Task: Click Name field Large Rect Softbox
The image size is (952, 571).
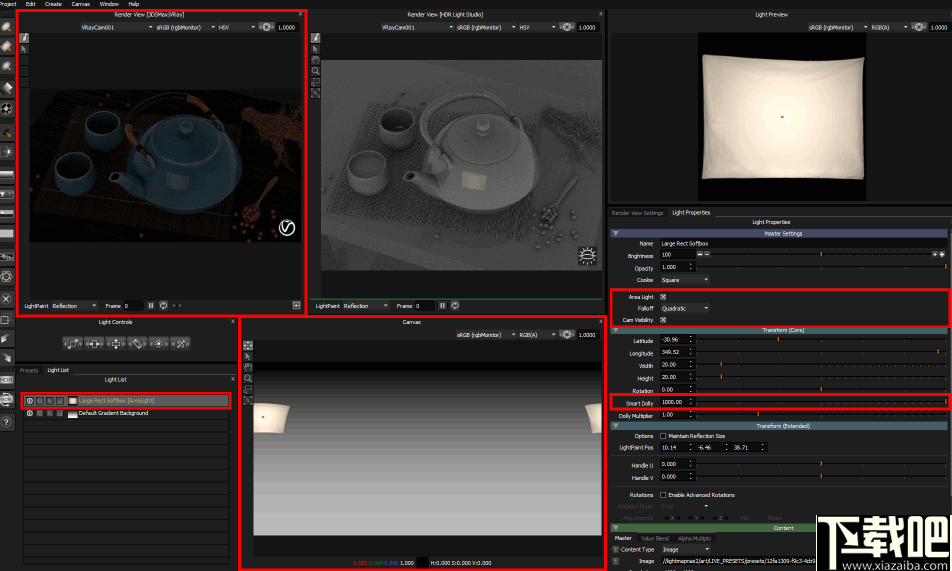Action: (803, 244)
